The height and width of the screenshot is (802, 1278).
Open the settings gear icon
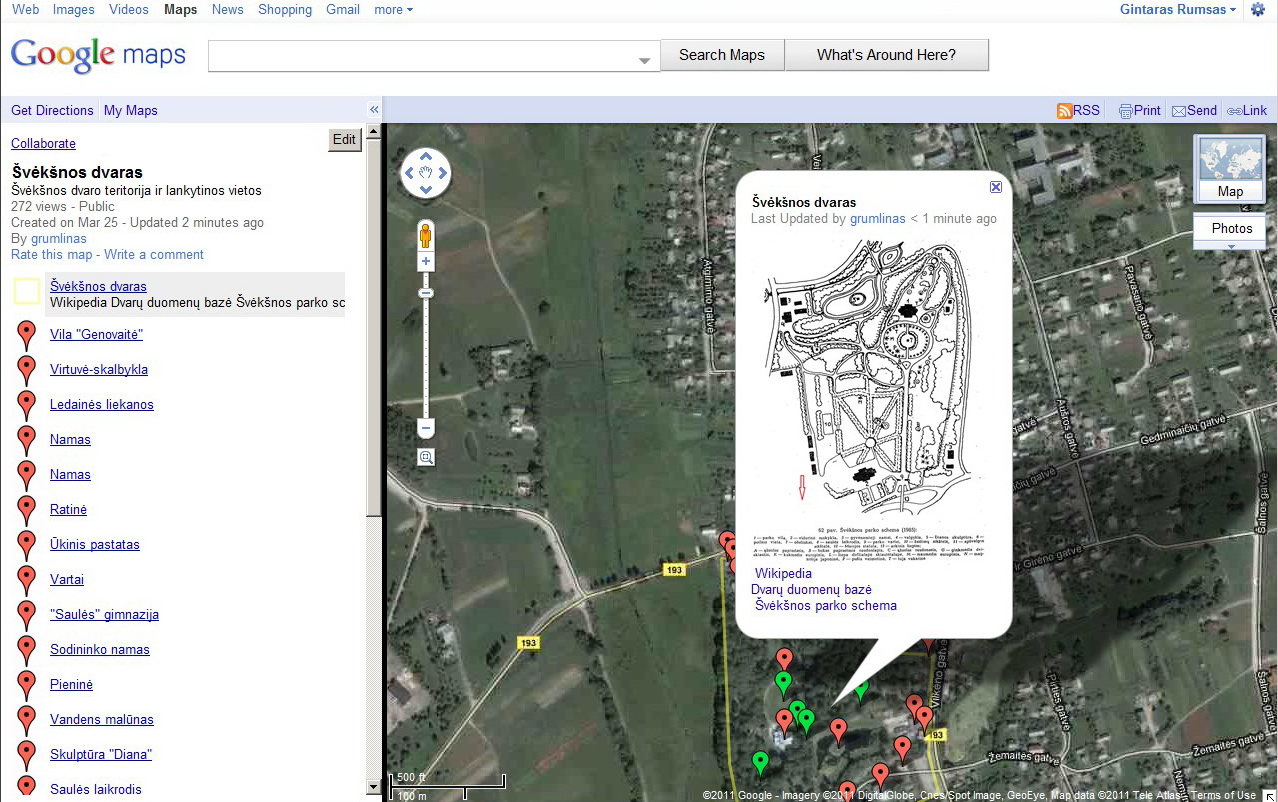pos(1257,10)
